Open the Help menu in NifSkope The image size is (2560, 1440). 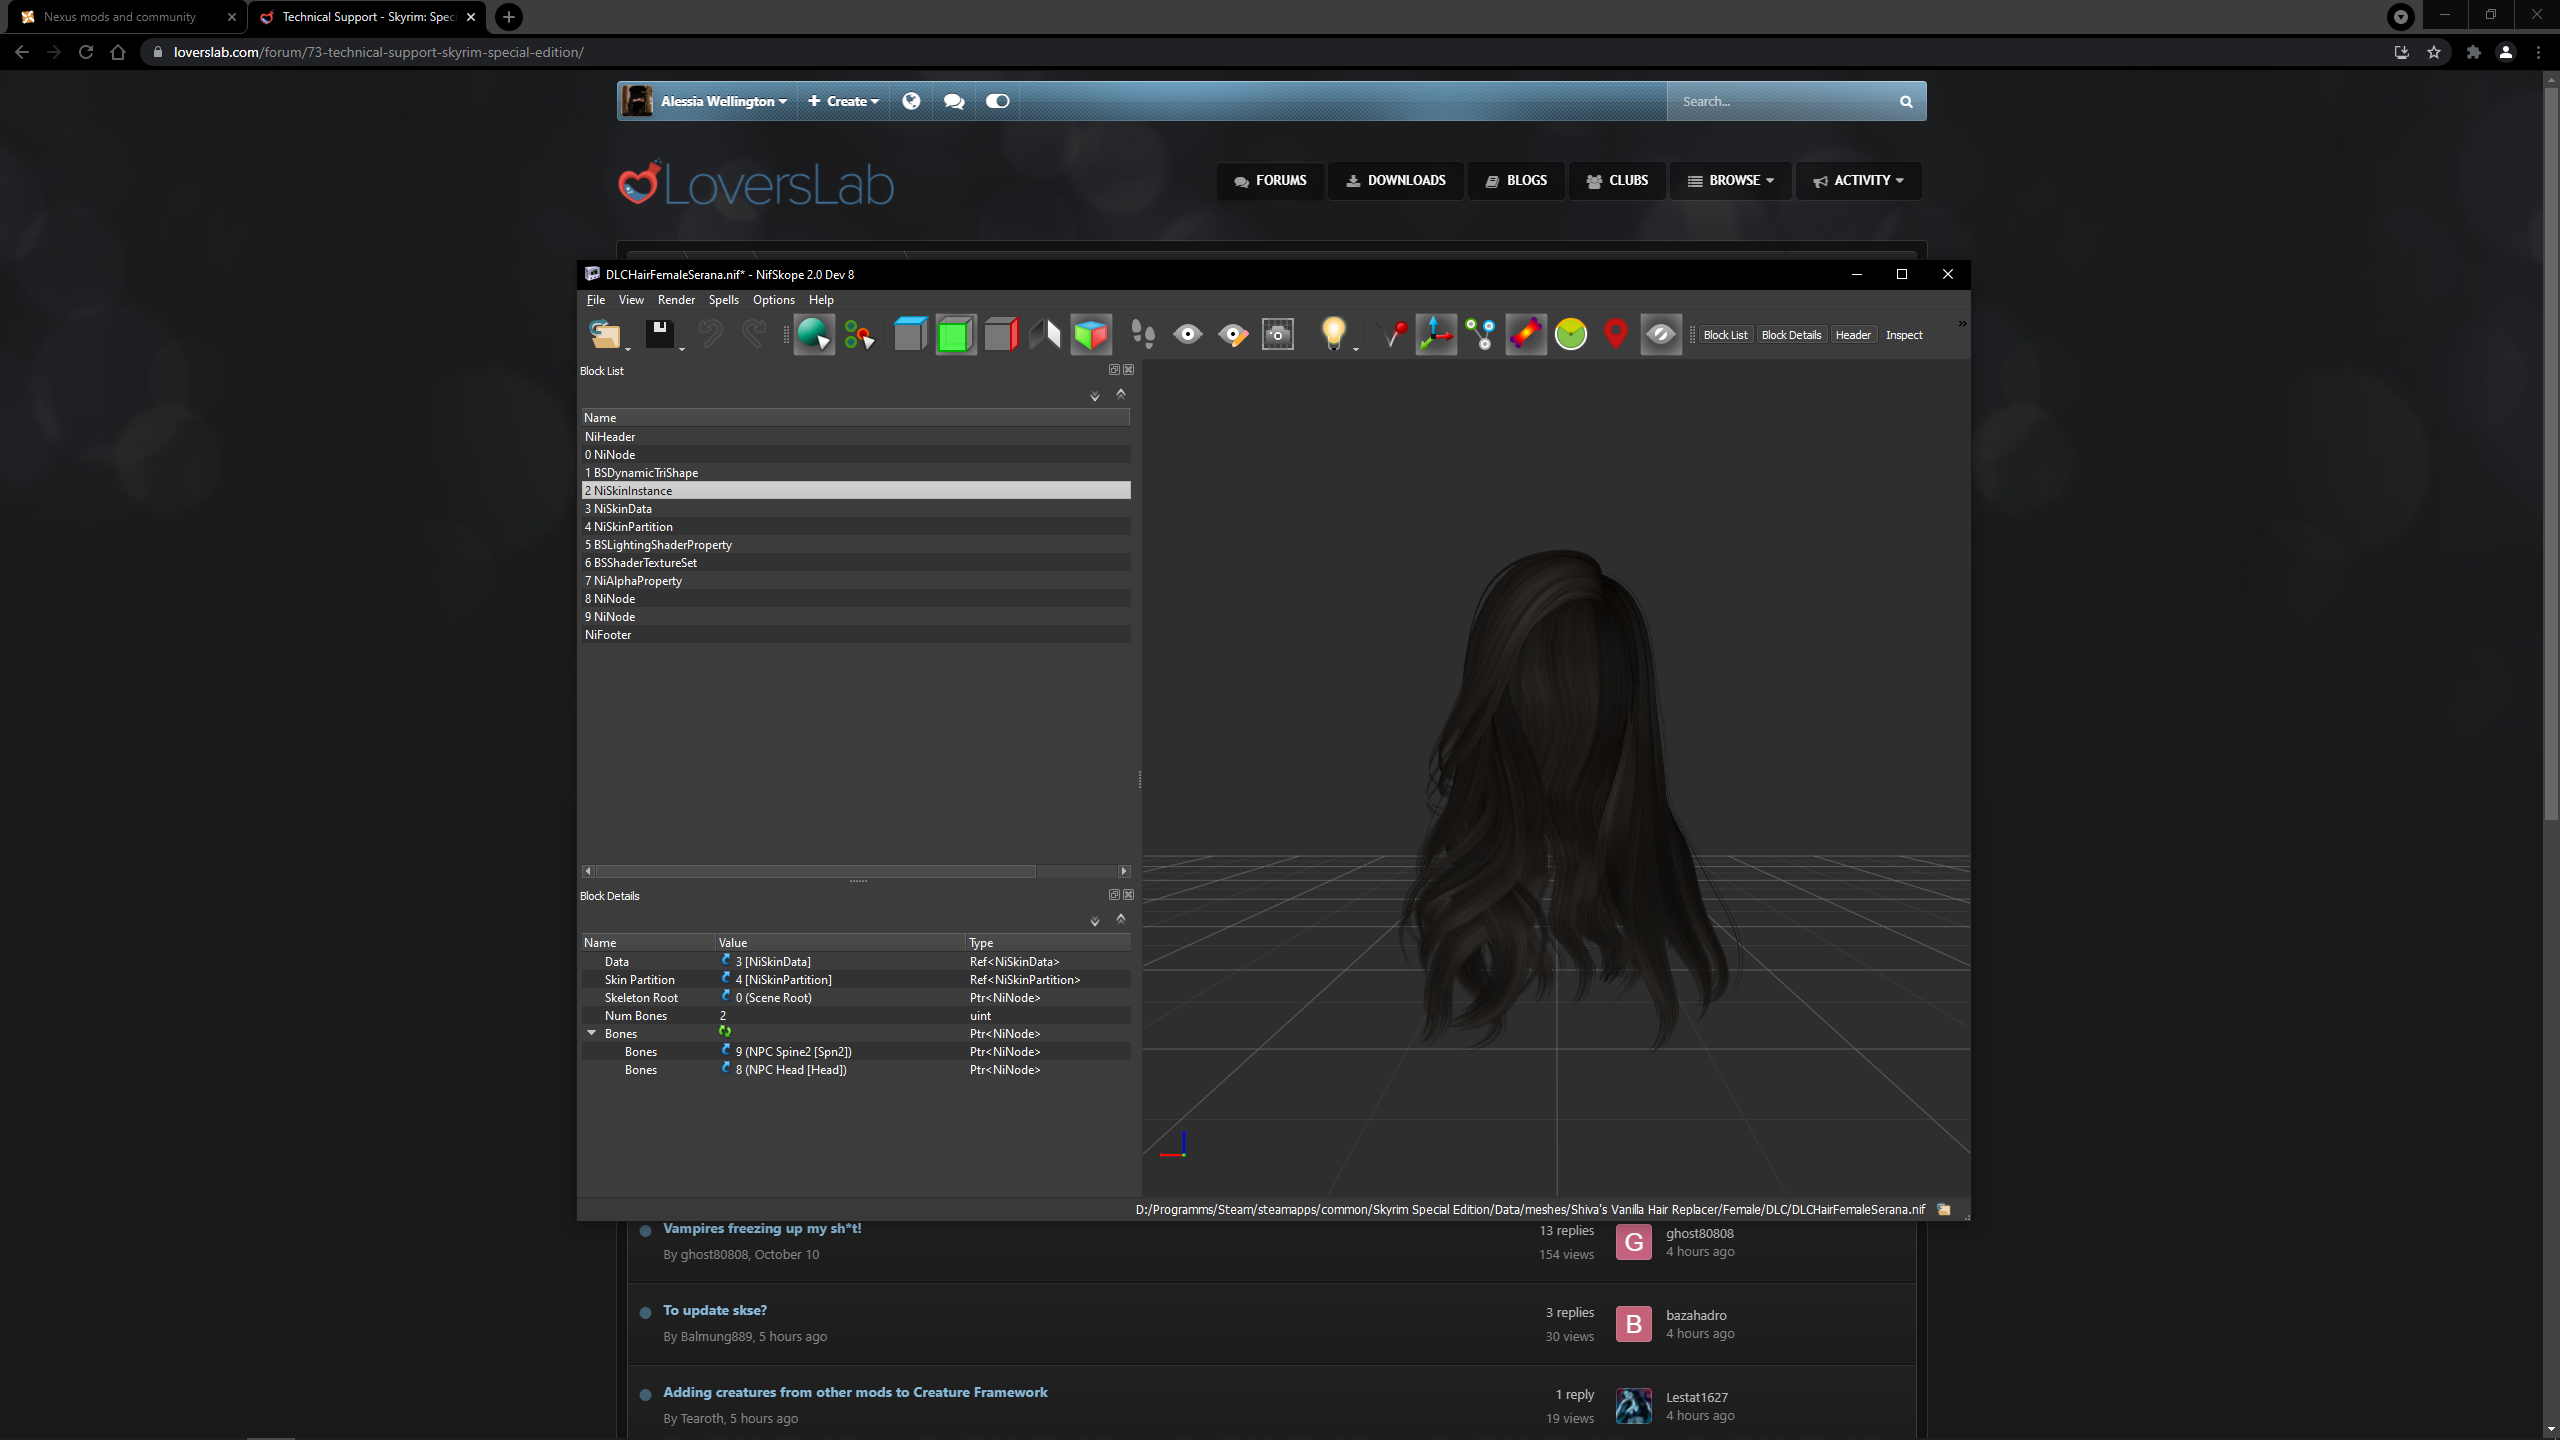(821, 300)
